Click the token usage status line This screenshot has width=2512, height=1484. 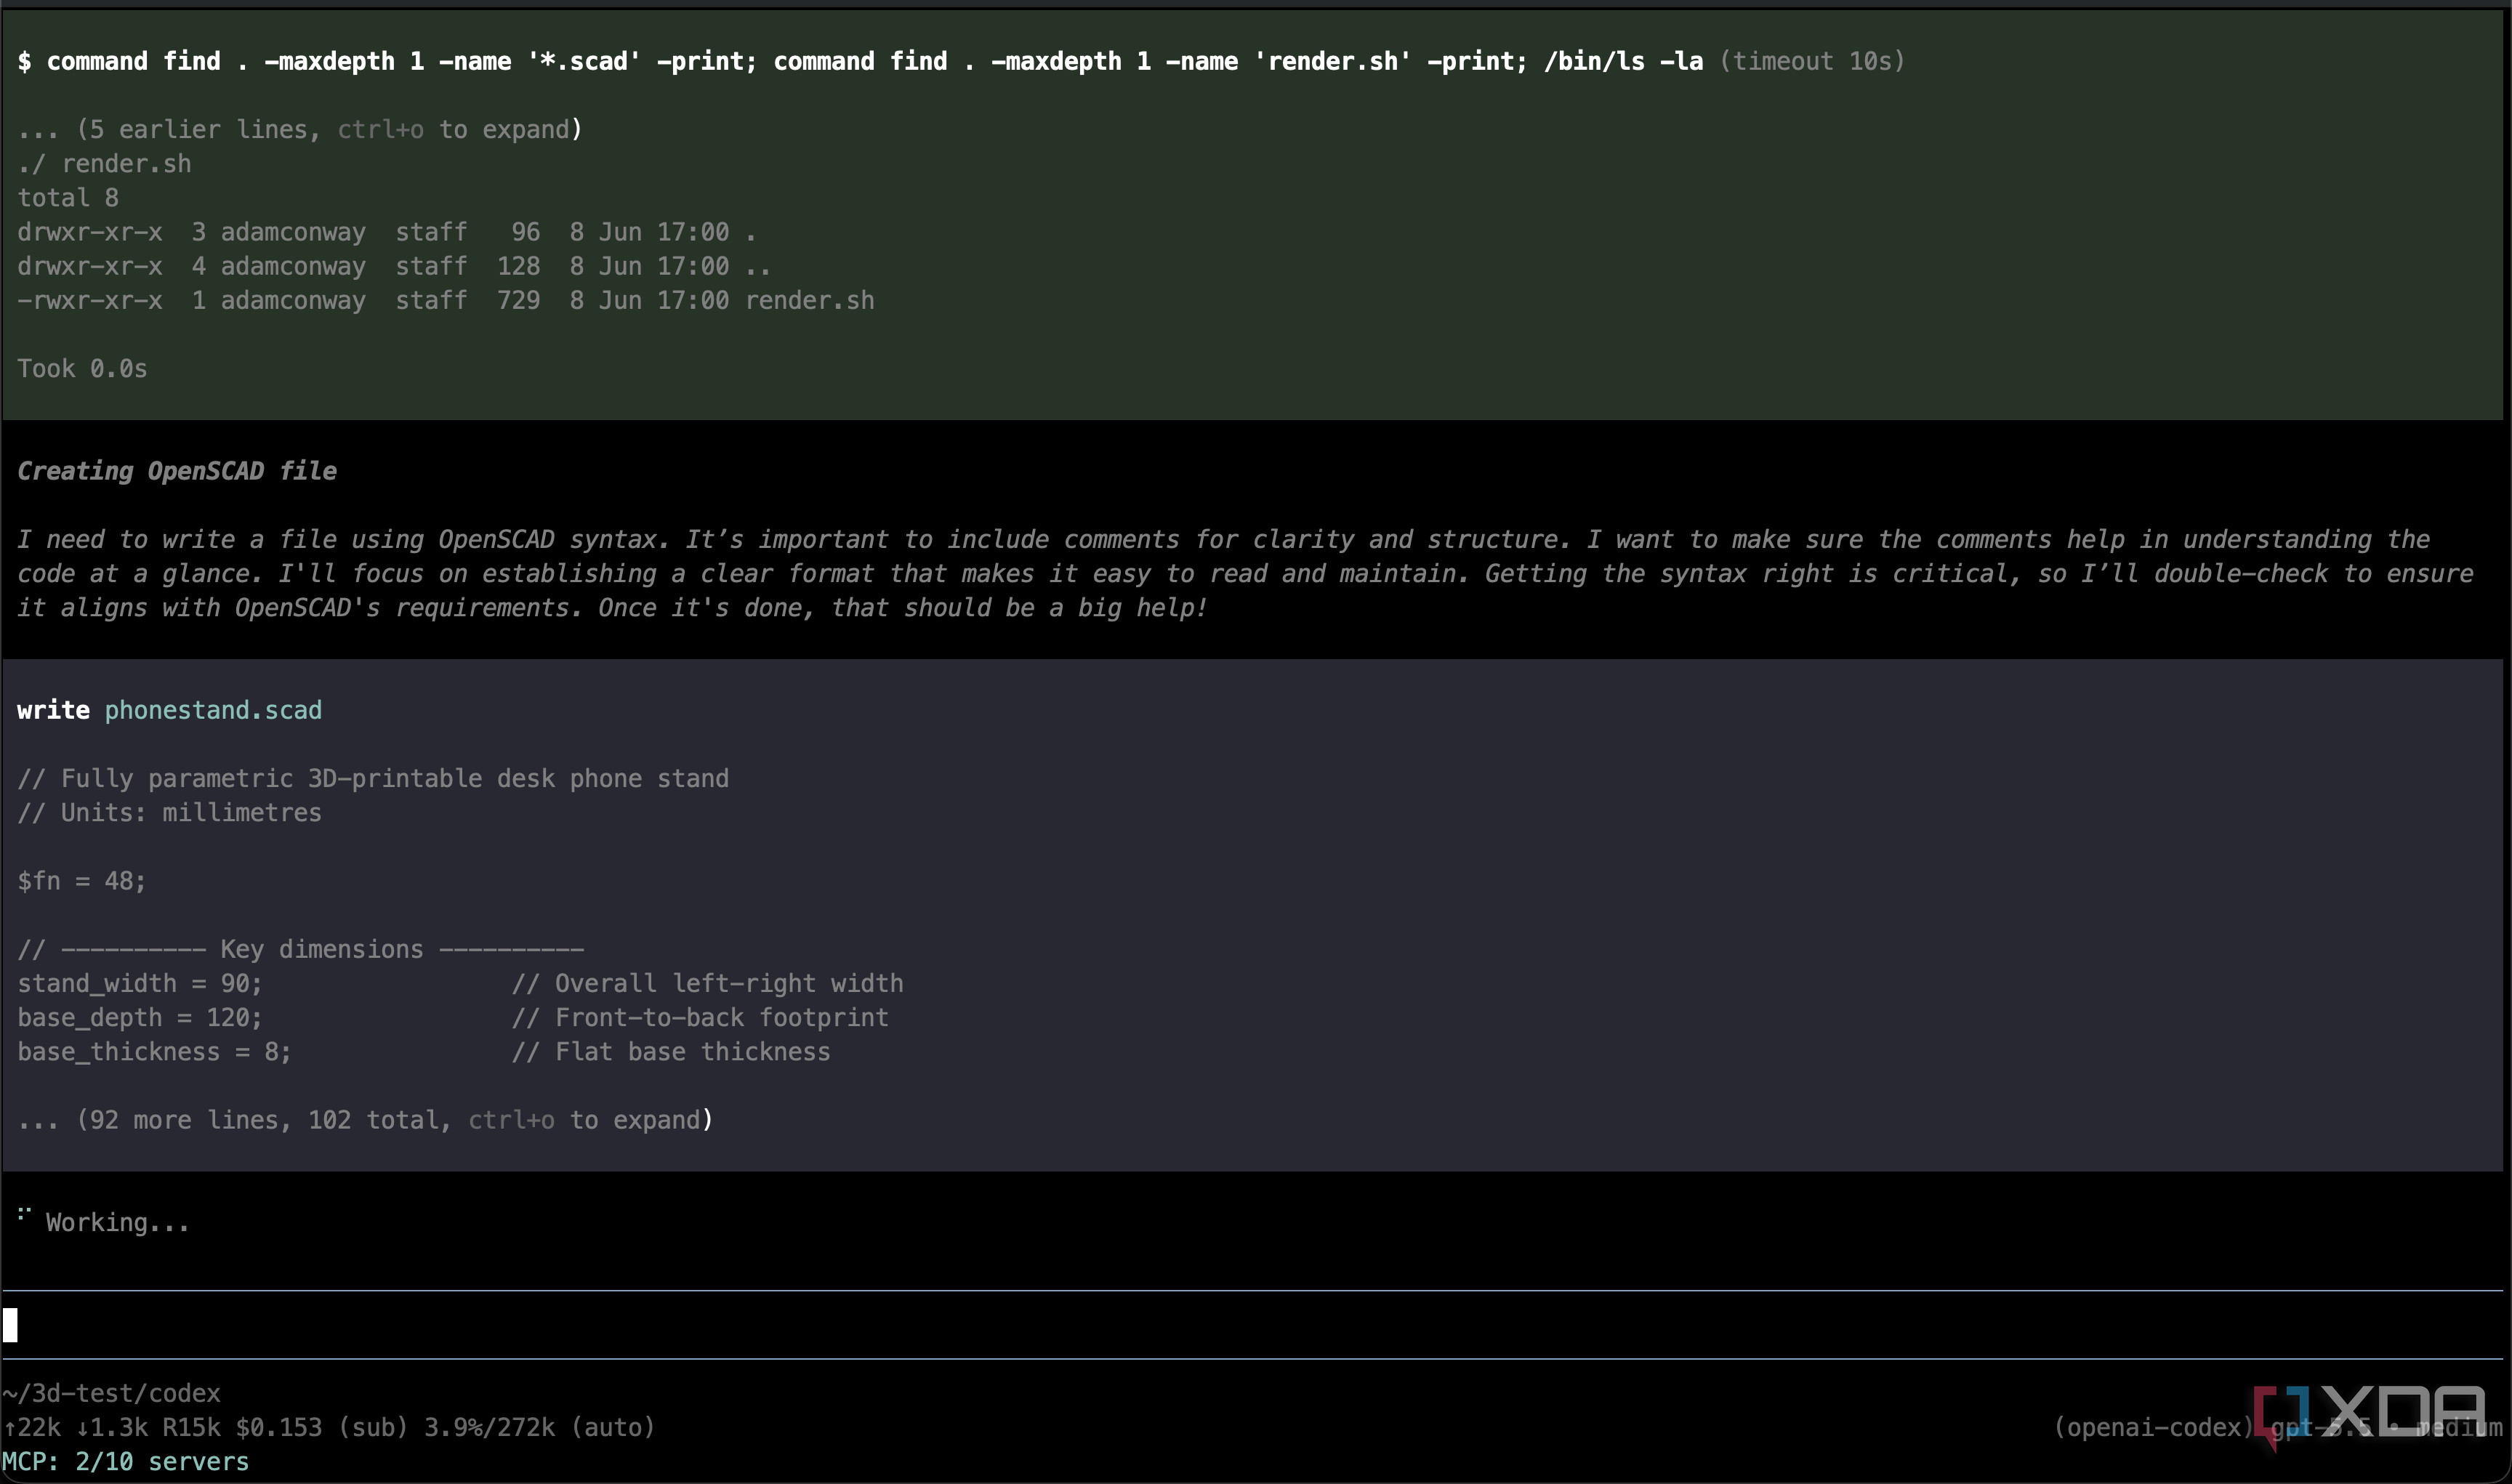(x=329, y=1427)
